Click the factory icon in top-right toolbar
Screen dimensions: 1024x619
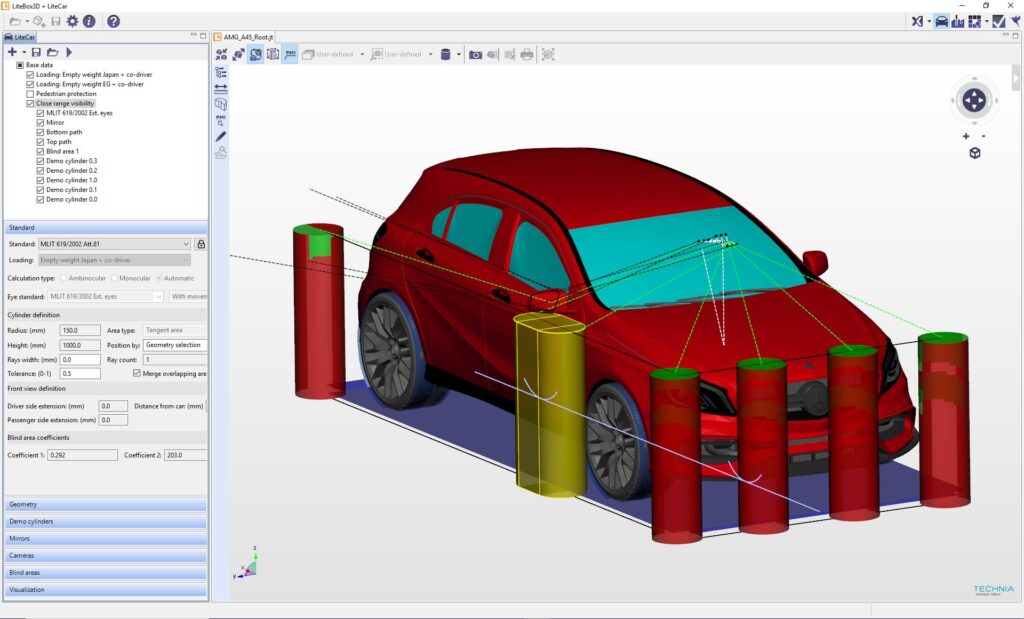957,22
